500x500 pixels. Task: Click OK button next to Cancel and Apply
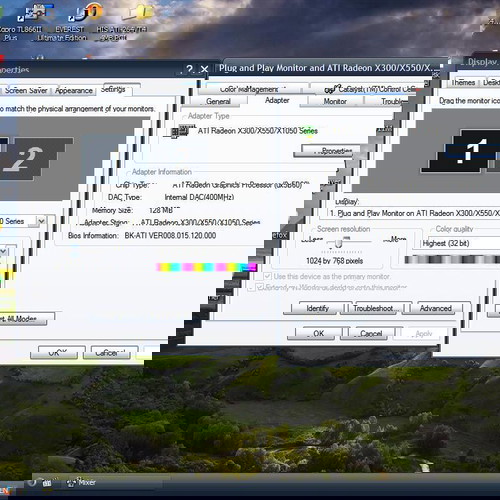(318, 333)
